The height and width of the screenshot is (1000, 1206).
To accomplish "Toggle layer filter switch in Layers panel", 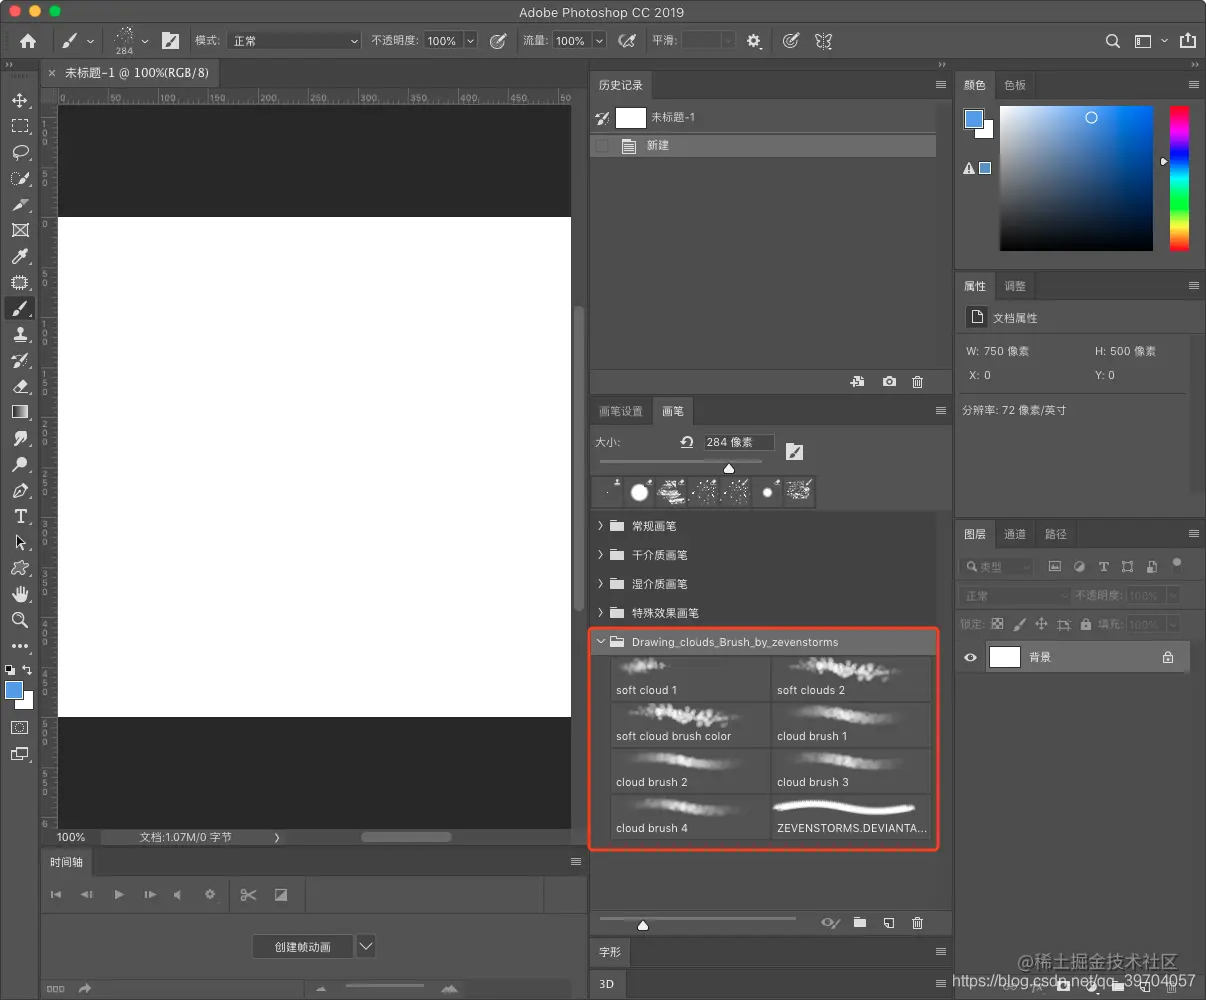I will pyautogui.click(x=1177, y=564).
